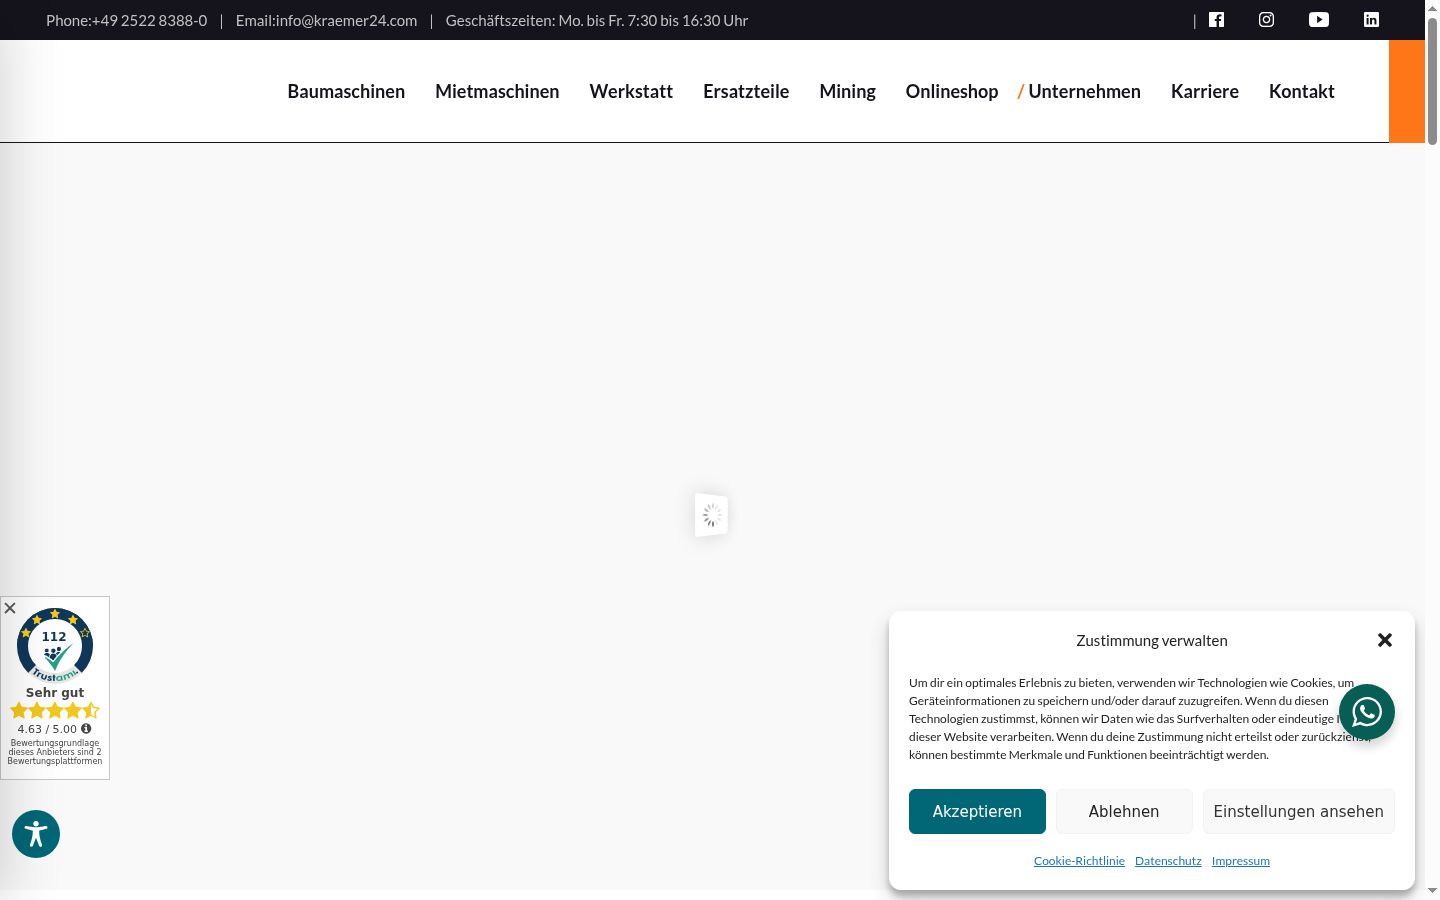Open the LinkedIn social icon
This screenshot has height=900, width=1440.
tap(1371, 20)
